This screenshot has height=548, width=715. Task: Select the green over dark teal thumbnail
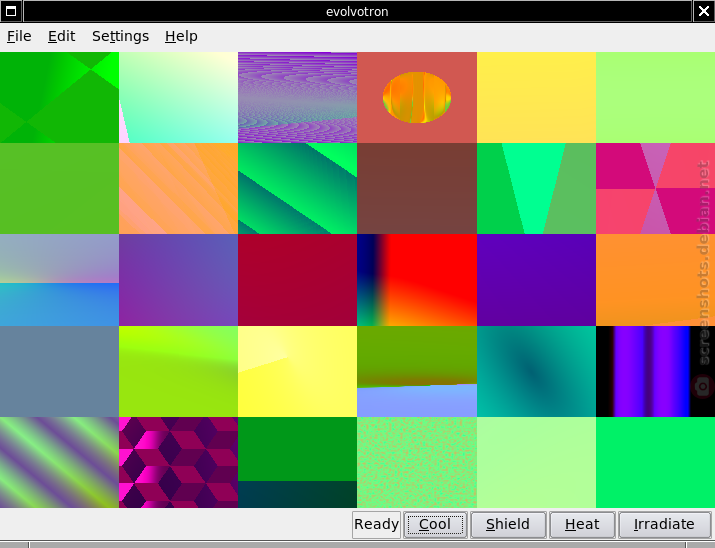(x=297, y=462)
